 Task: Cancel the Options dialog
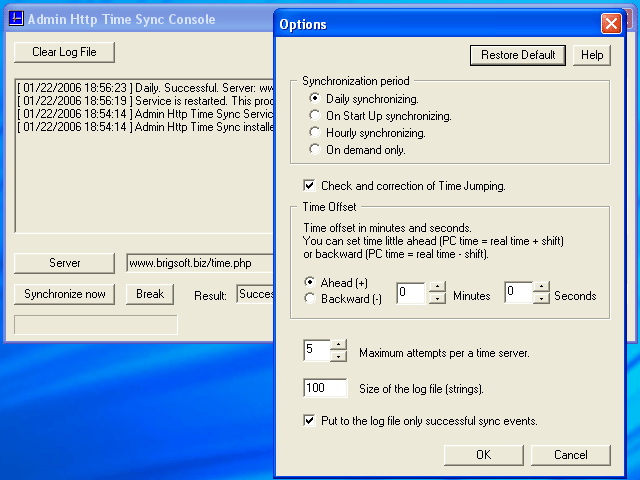pyautogui.click(x=571, y=455)
